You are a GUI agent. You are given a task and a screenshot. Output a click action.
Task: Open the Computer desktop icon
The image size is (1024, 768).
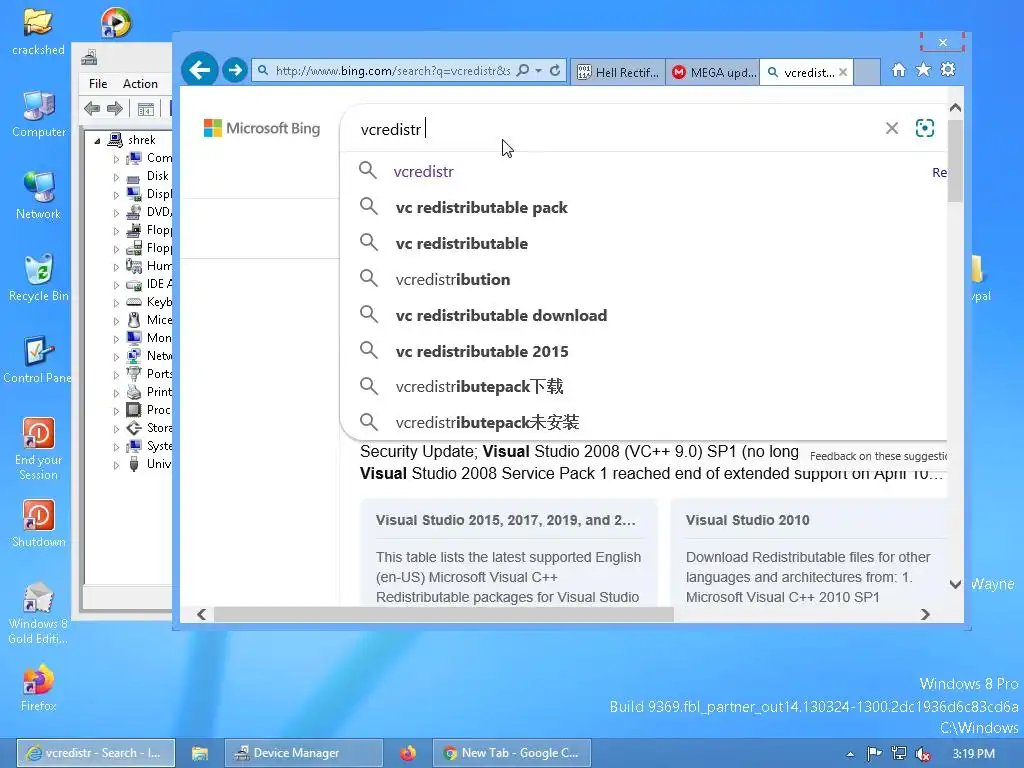tap(39, 114)
